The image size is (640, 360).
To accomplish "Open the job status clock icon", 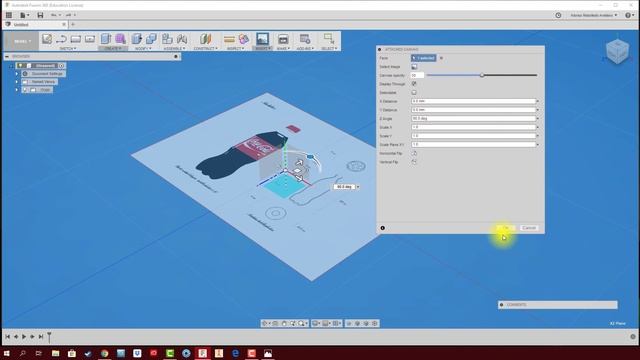I will click(558, 15).
